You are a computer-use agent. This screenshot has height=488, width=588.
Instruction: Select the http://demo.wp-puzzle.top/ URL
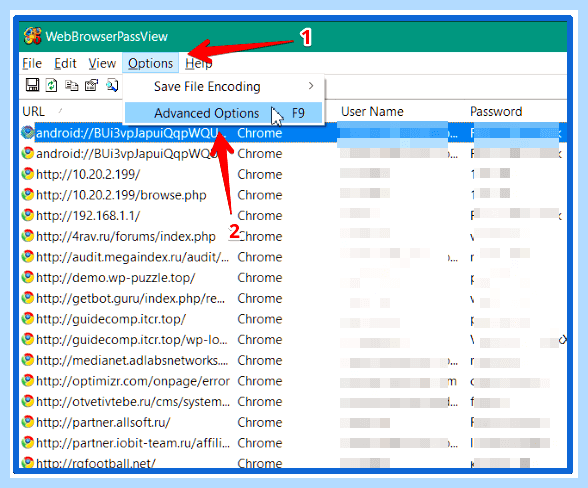pyautogui.click(x=116, y=277)
